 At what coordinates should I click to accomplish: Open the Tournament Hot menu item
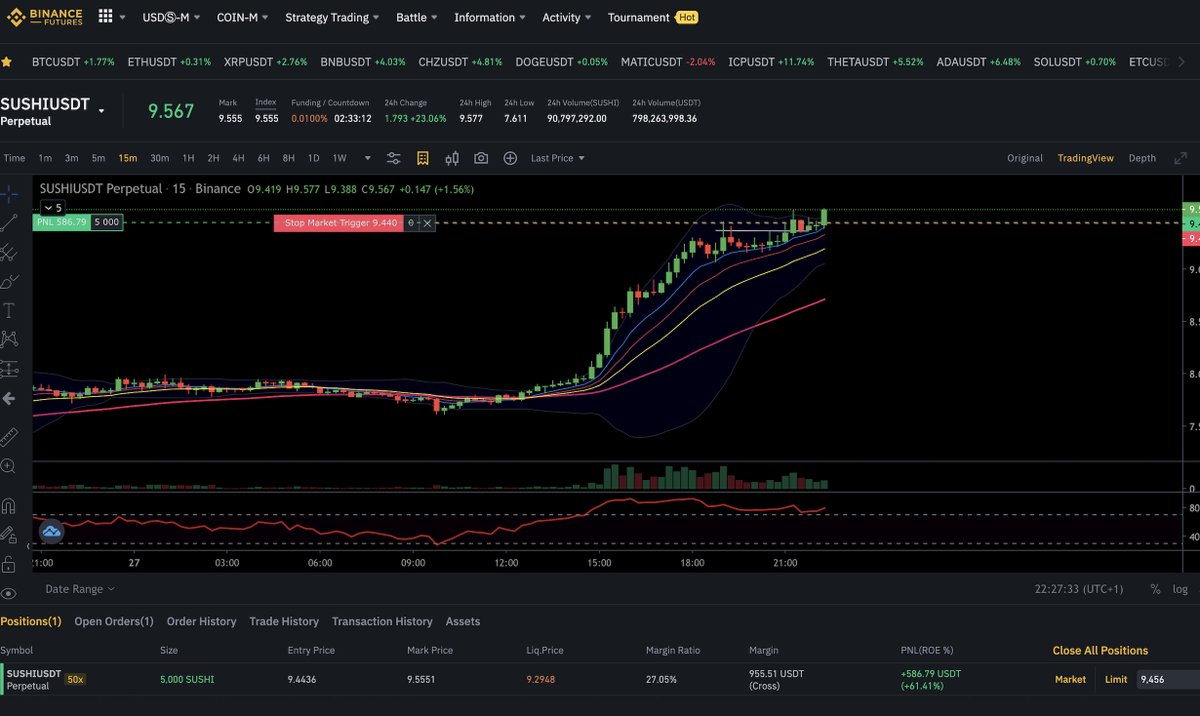(653, 17)
